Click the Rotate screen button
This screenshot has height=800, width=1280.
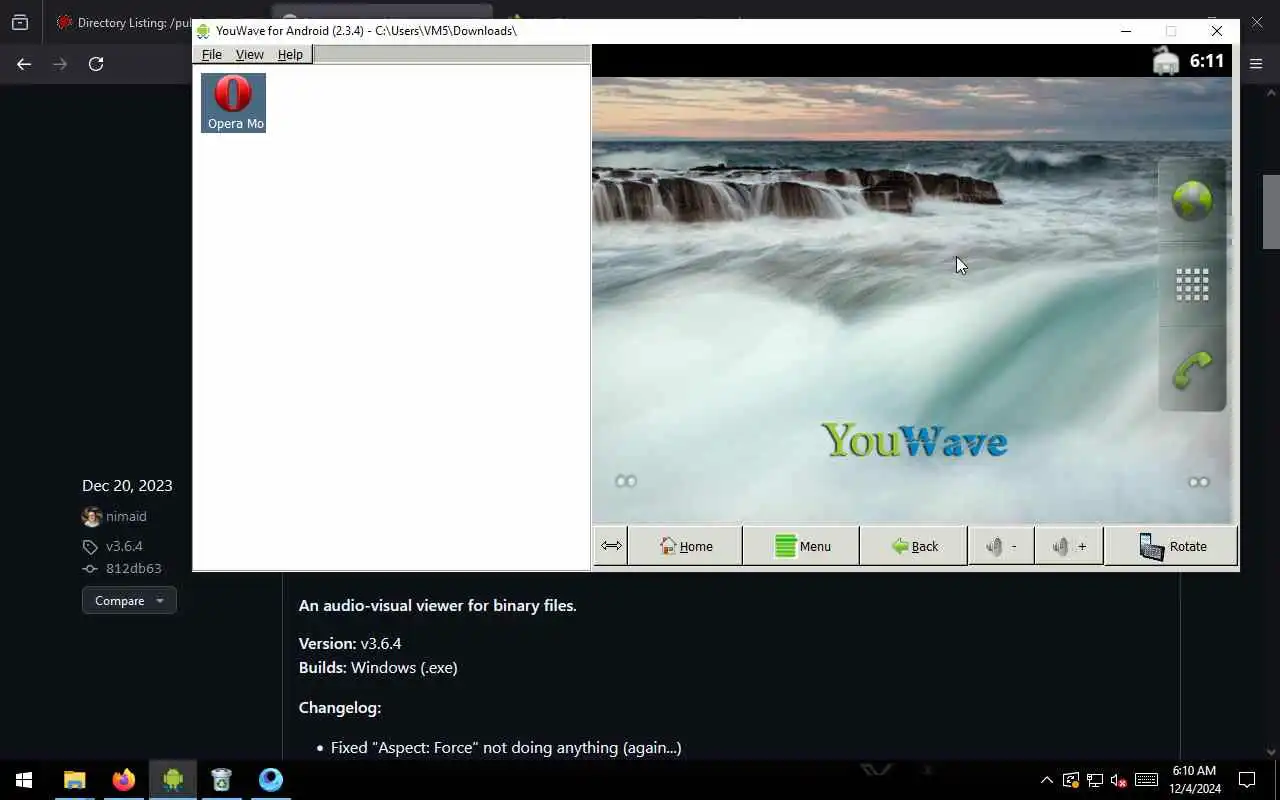[1171, 546]
